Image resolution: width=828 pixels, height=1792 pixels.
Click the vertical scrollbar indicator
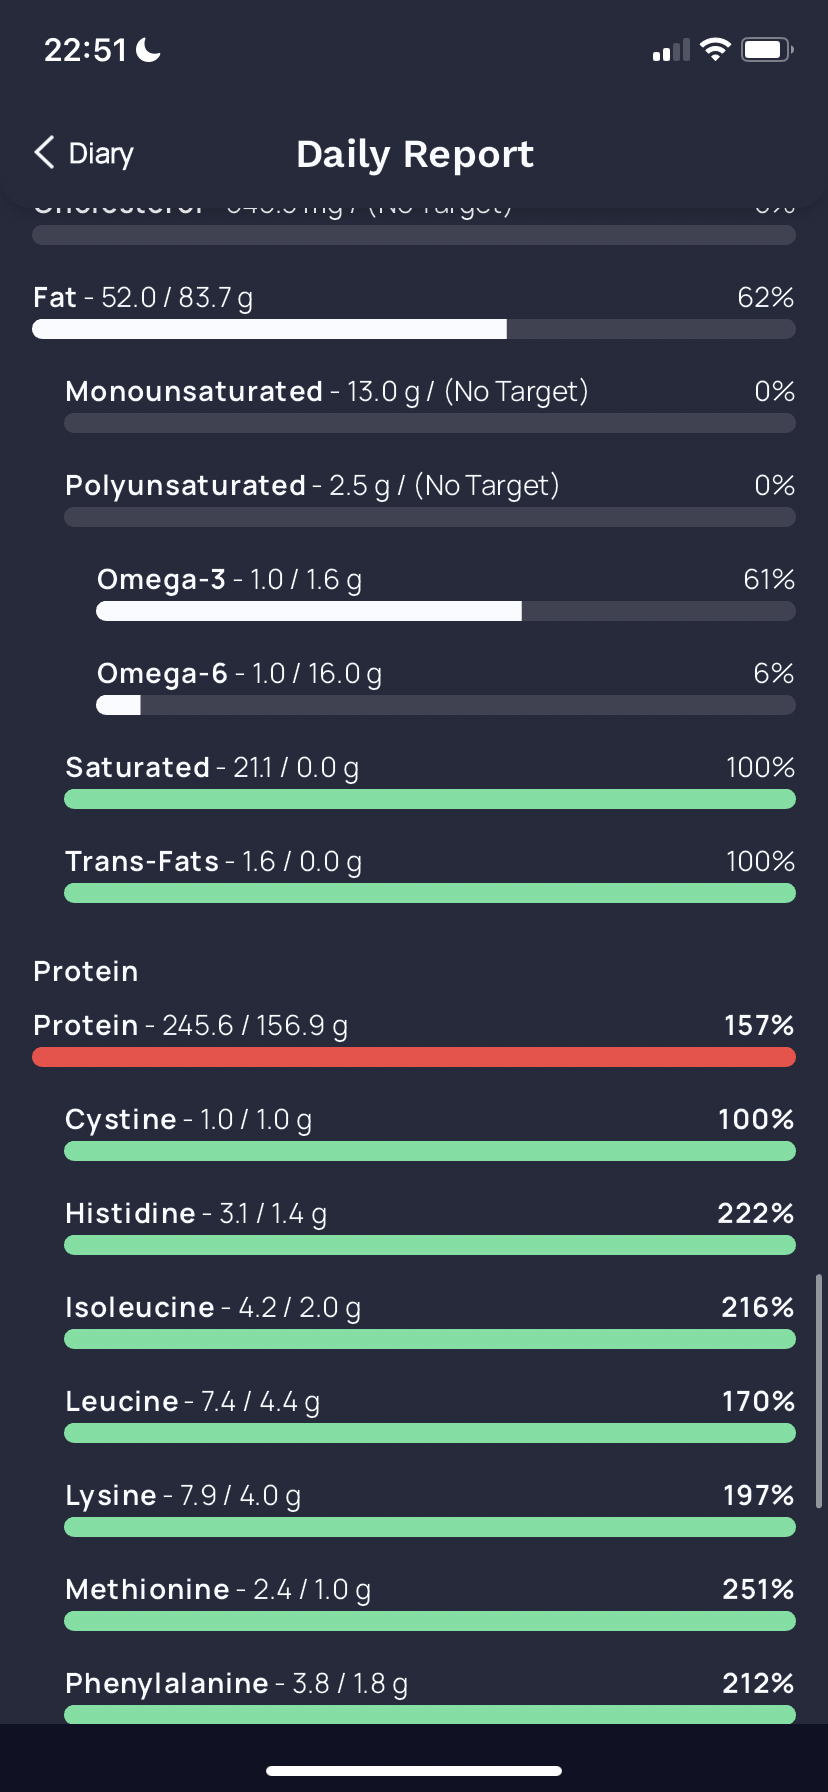click(819, 1391)
